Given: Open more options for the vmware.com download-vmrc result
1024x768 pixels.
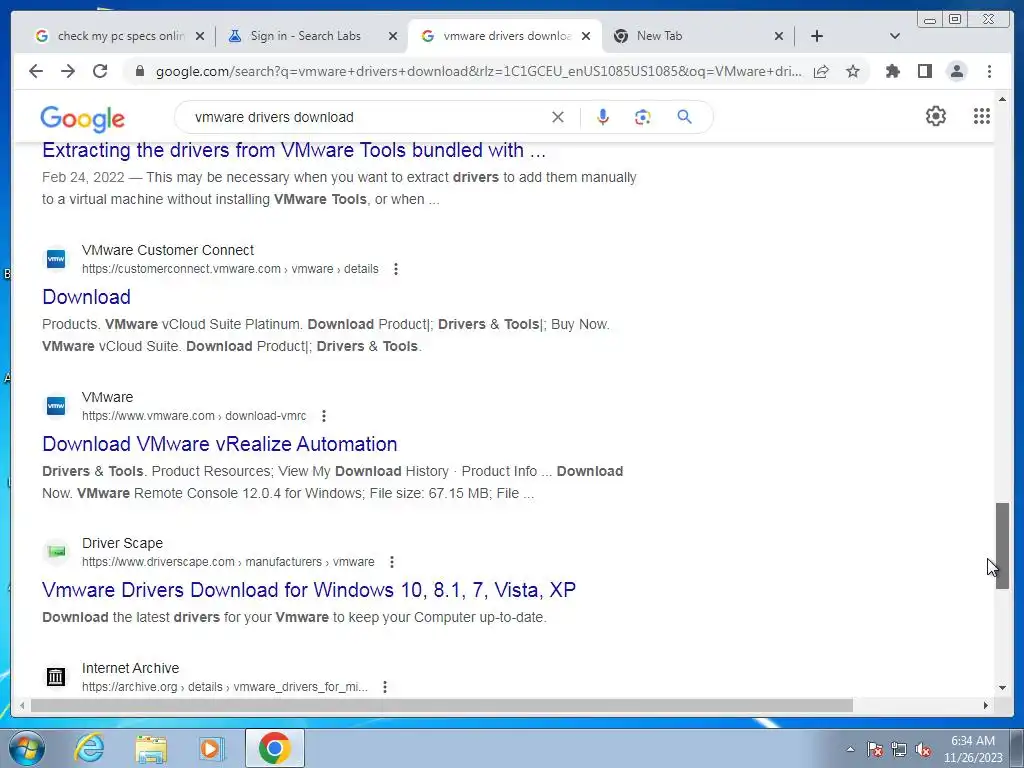Looking at the screenshot, I should tap(324, 416).
